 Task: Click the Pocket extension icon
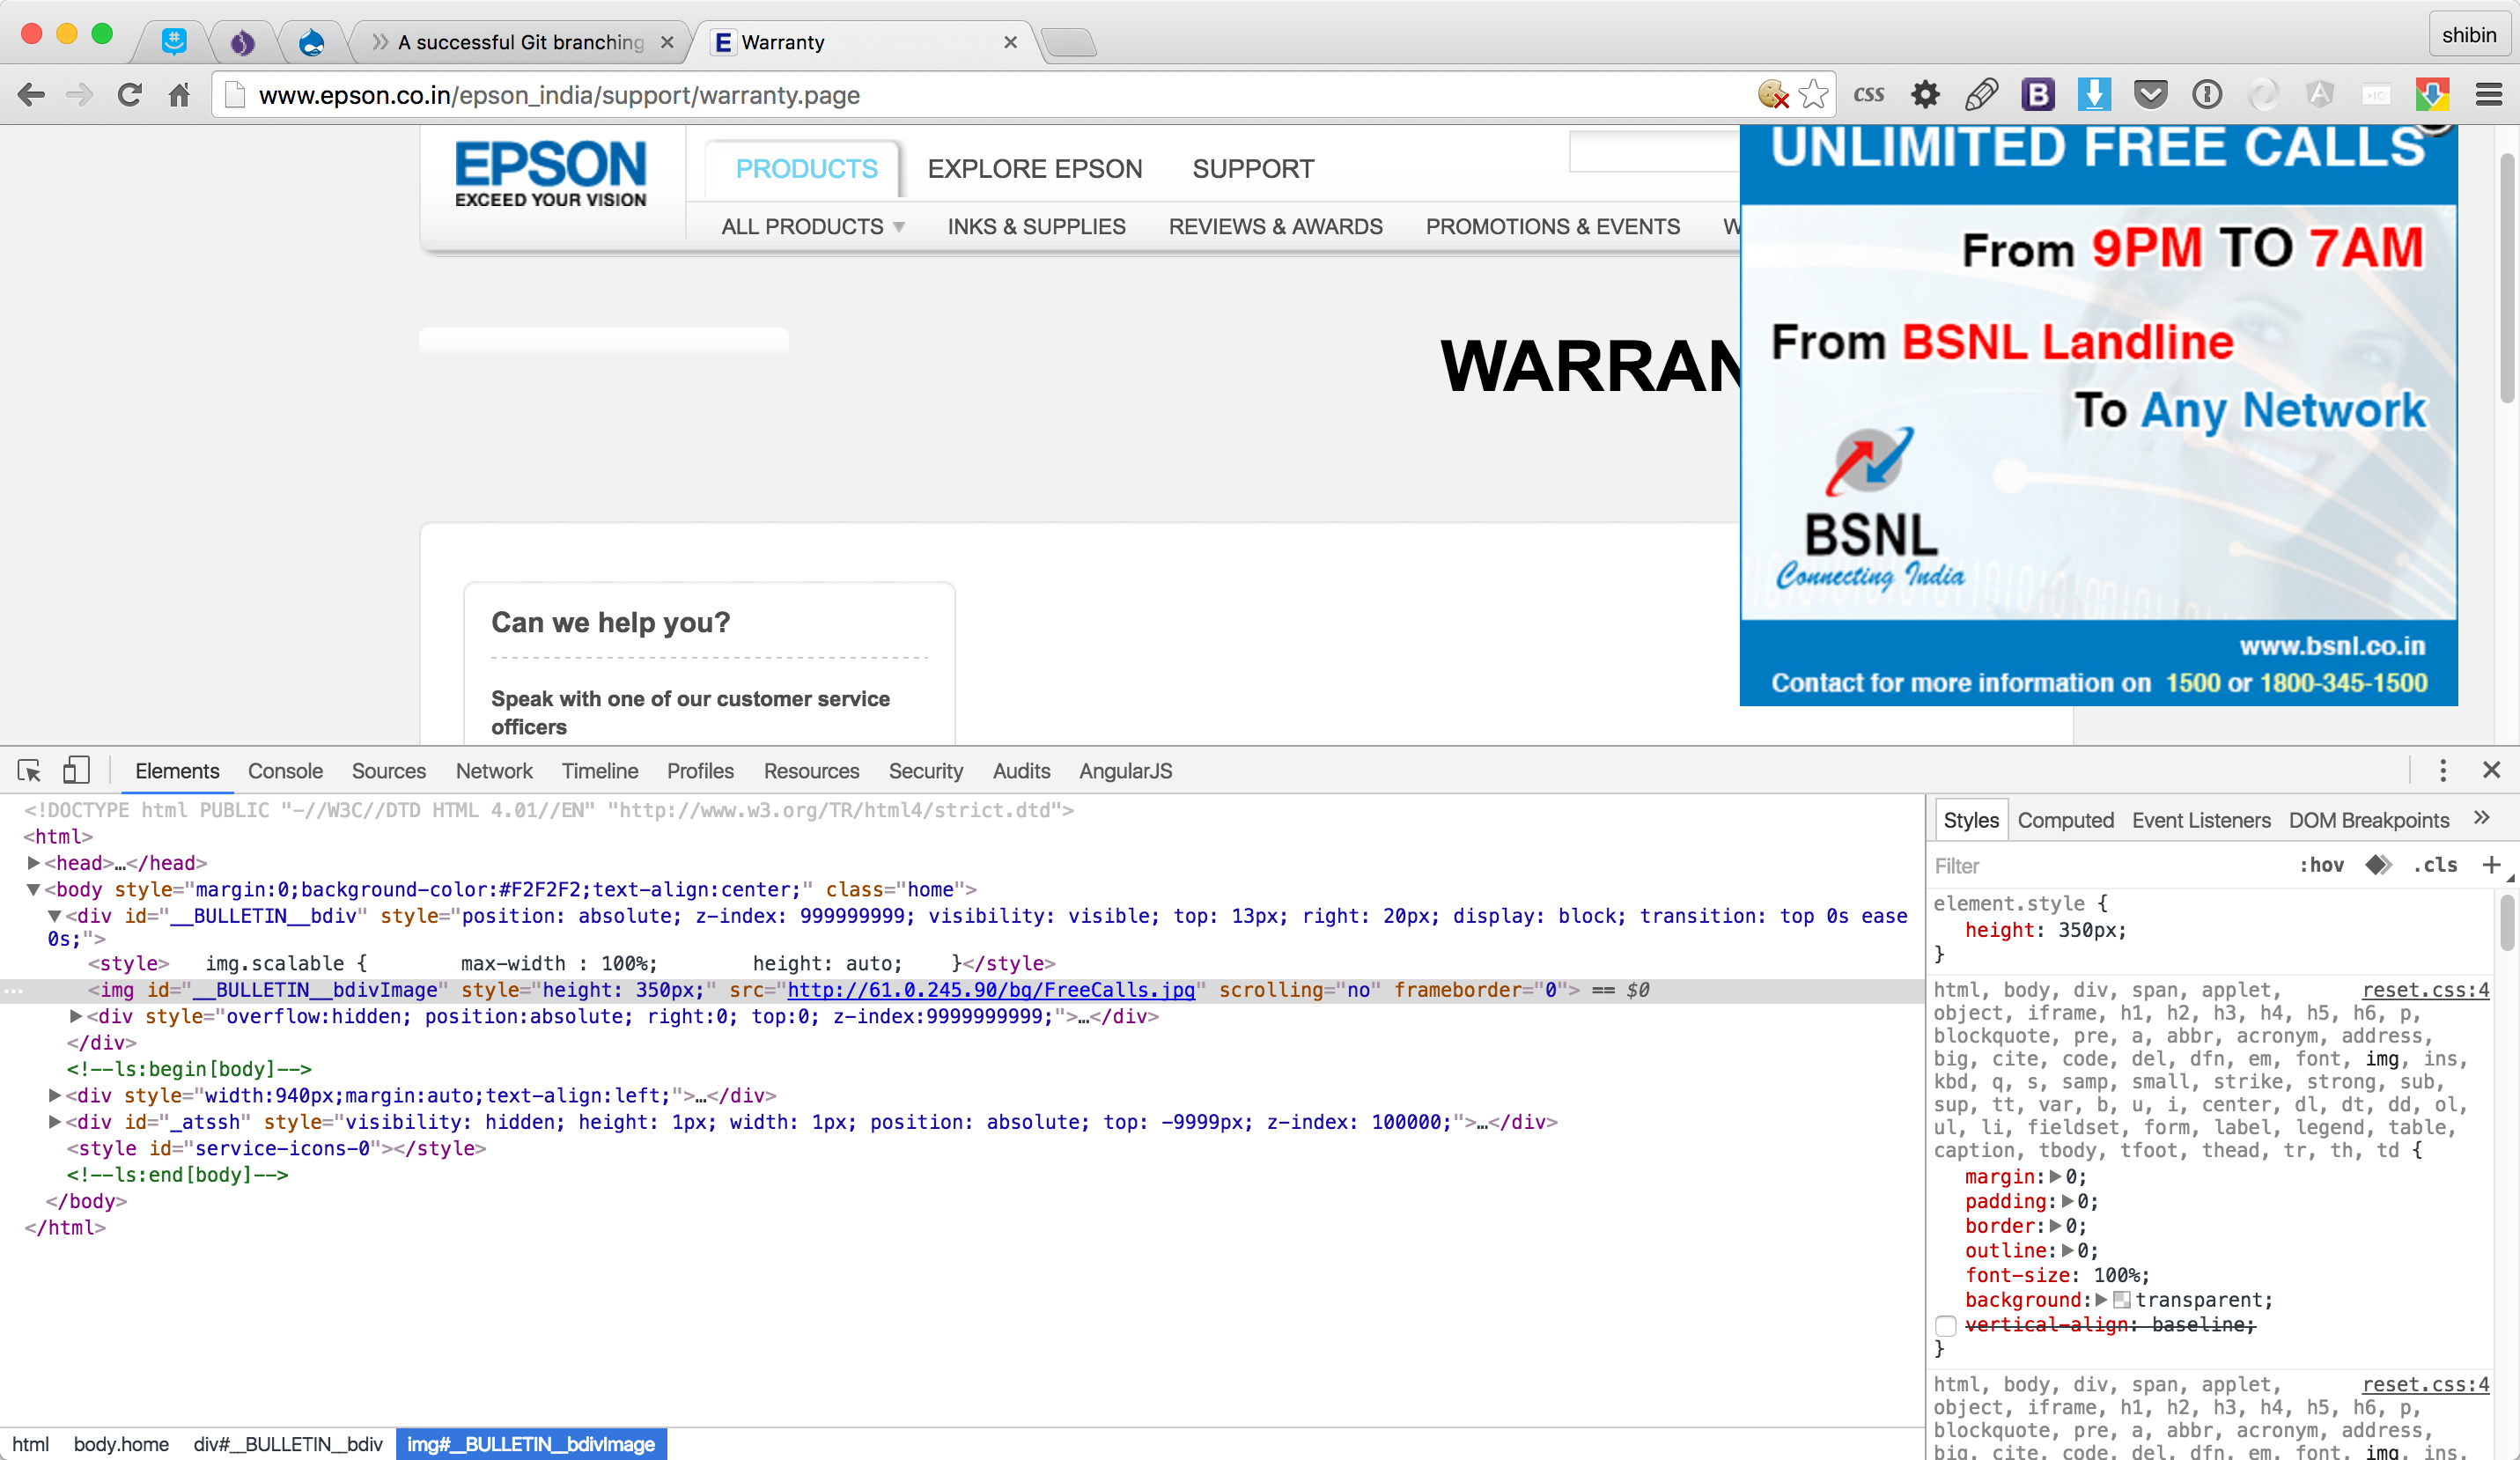click(2150, 95)
